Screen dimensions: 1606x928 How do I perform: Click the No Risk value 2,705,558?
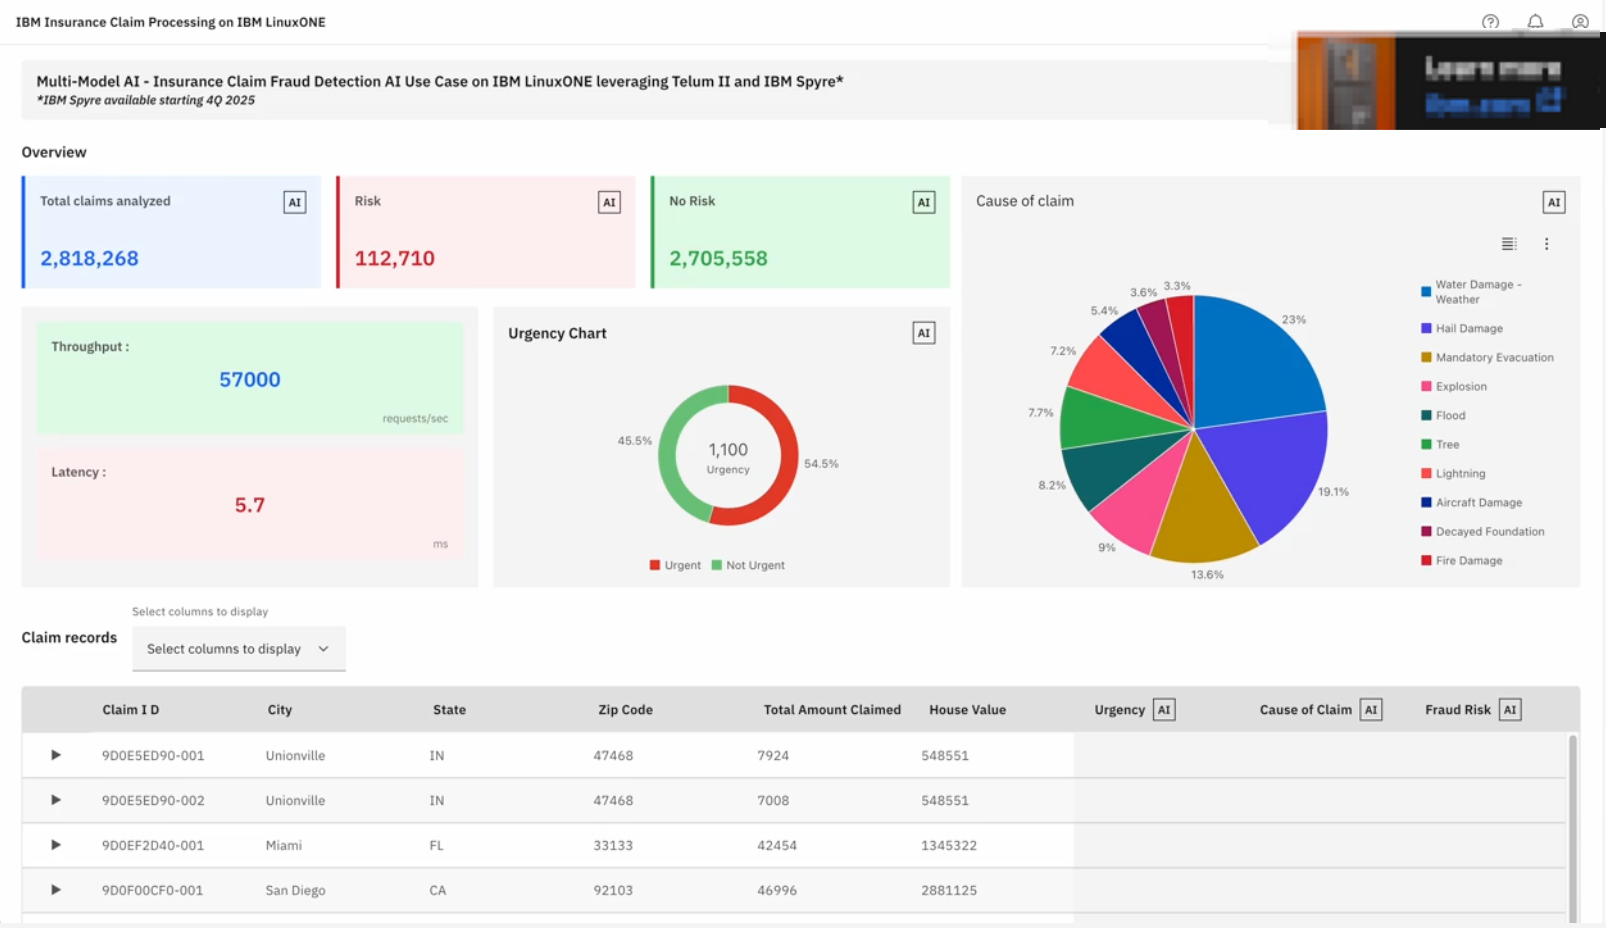click(718, 259)
